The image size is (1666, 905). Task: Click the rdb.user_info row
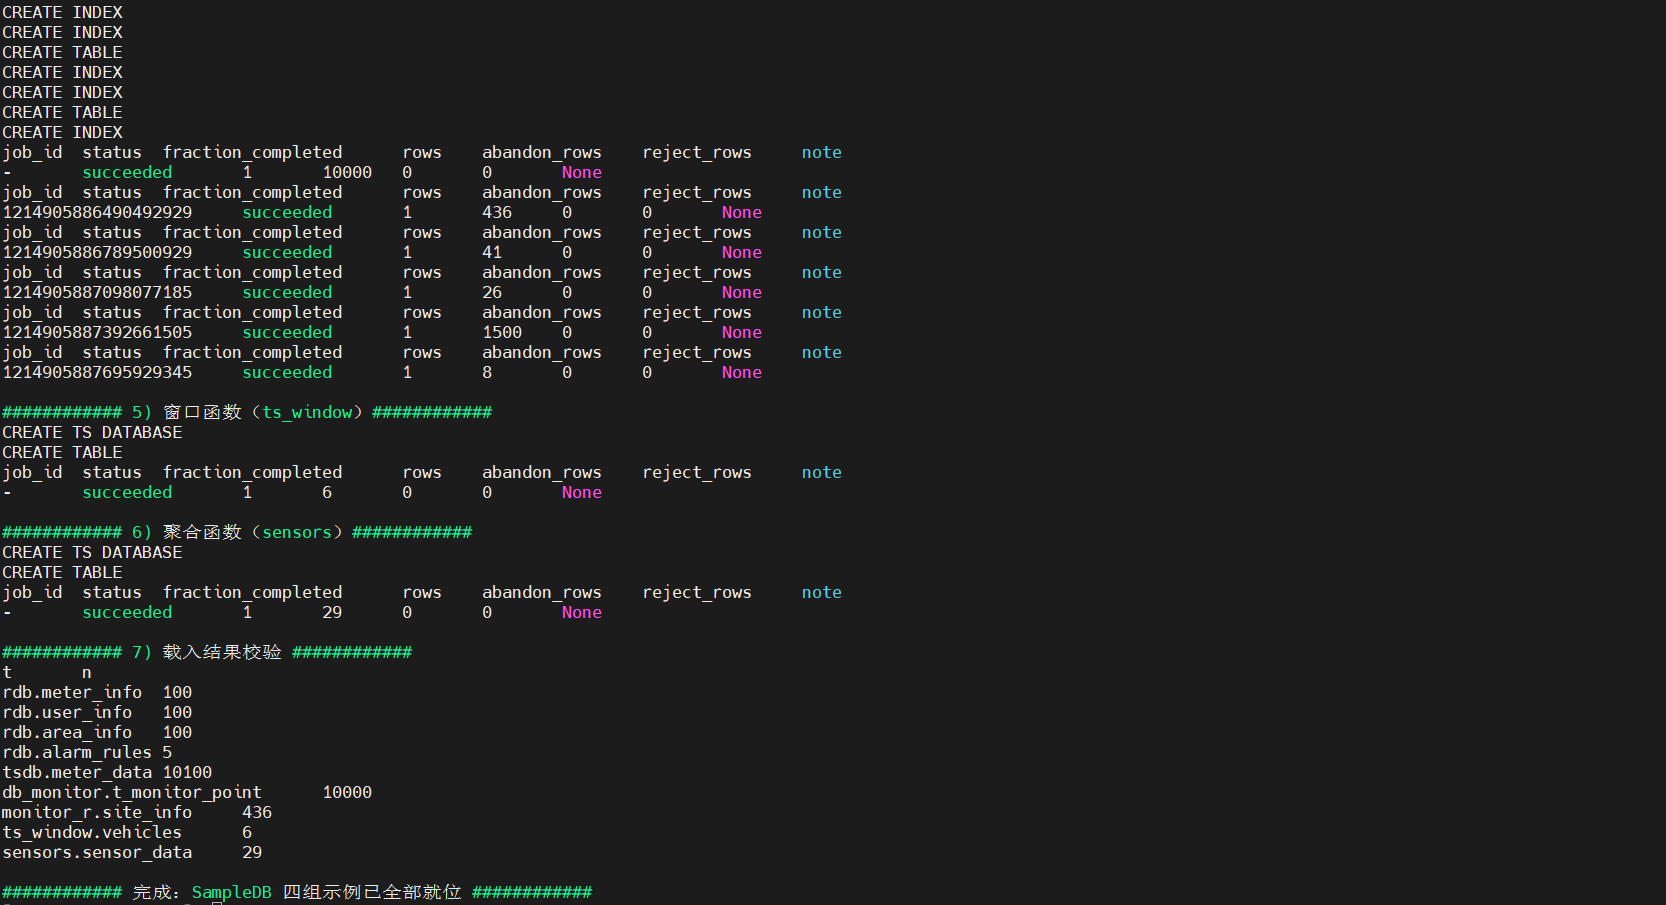[x=97, y=712]
